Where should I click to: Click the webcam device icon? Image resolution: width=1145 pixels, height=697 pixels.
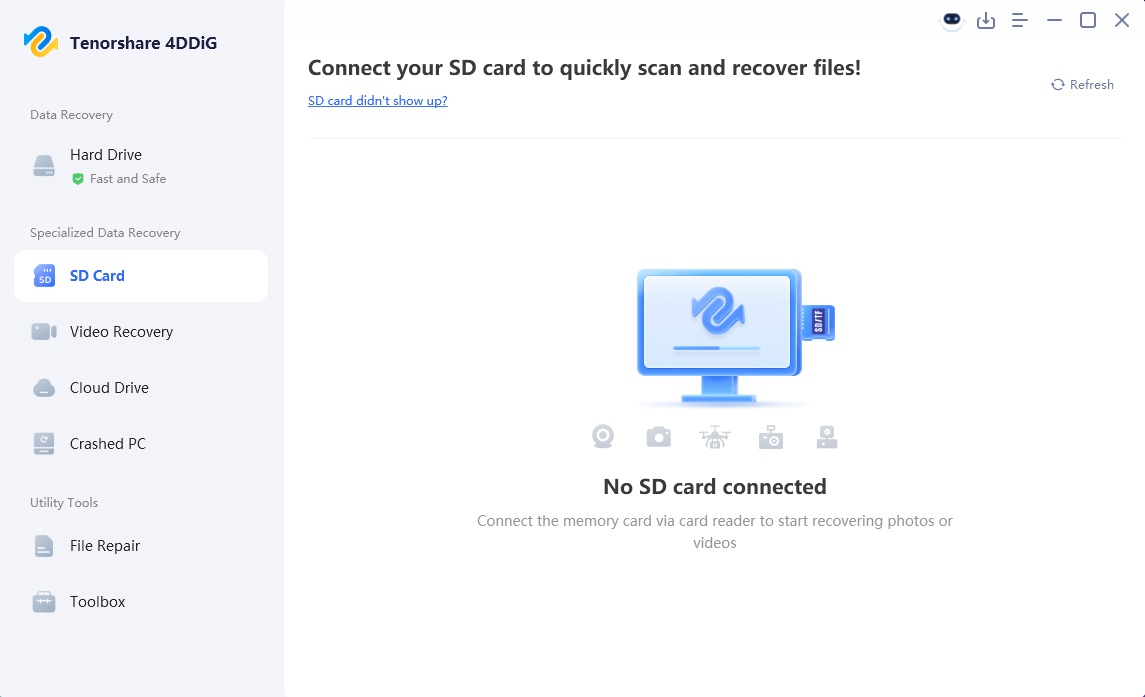point(603,437)
